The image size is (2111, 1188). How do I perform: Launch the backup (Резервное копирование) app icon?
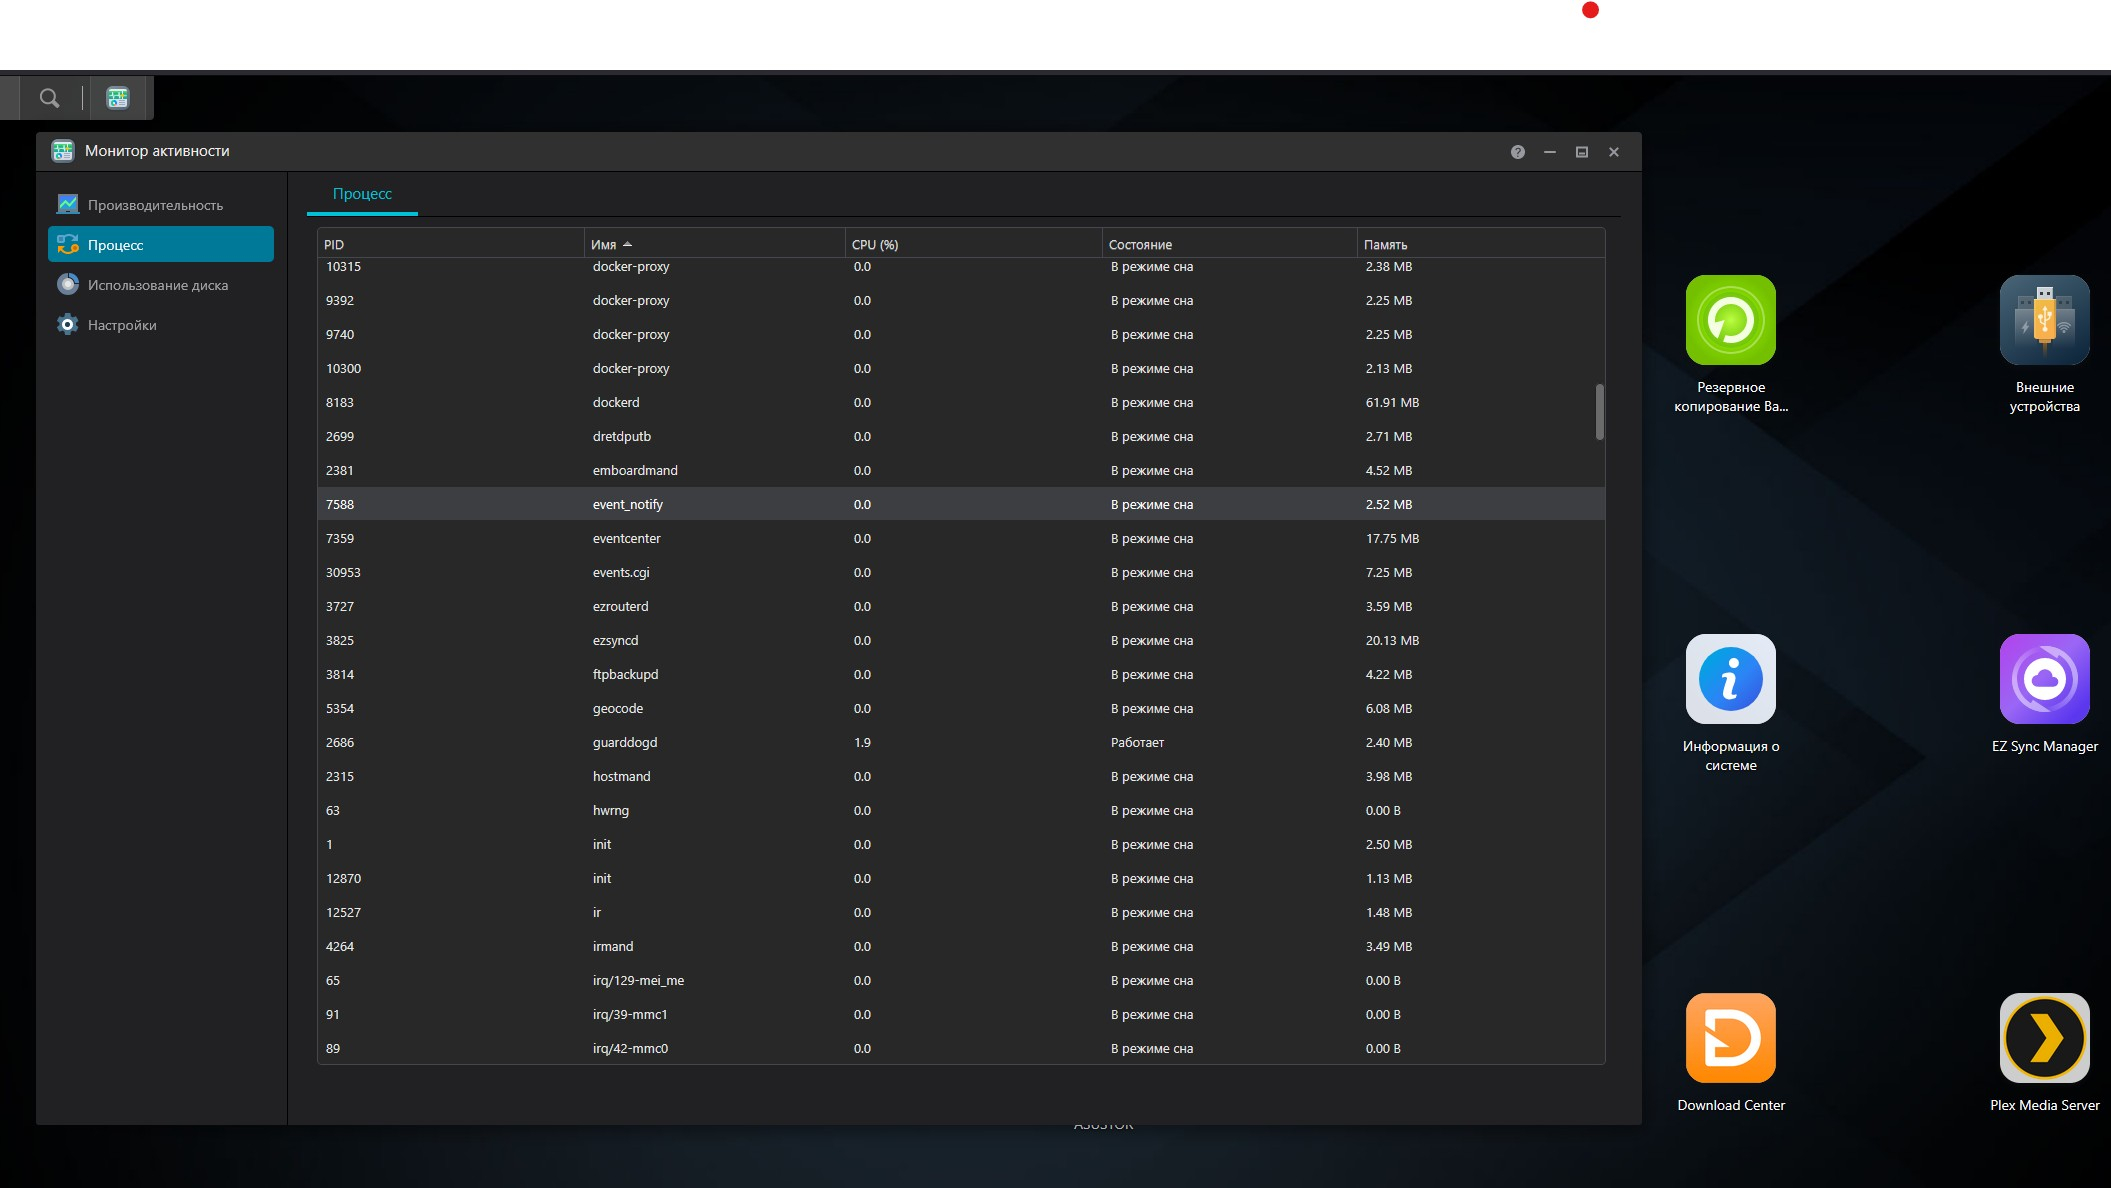click(1730, 320)
